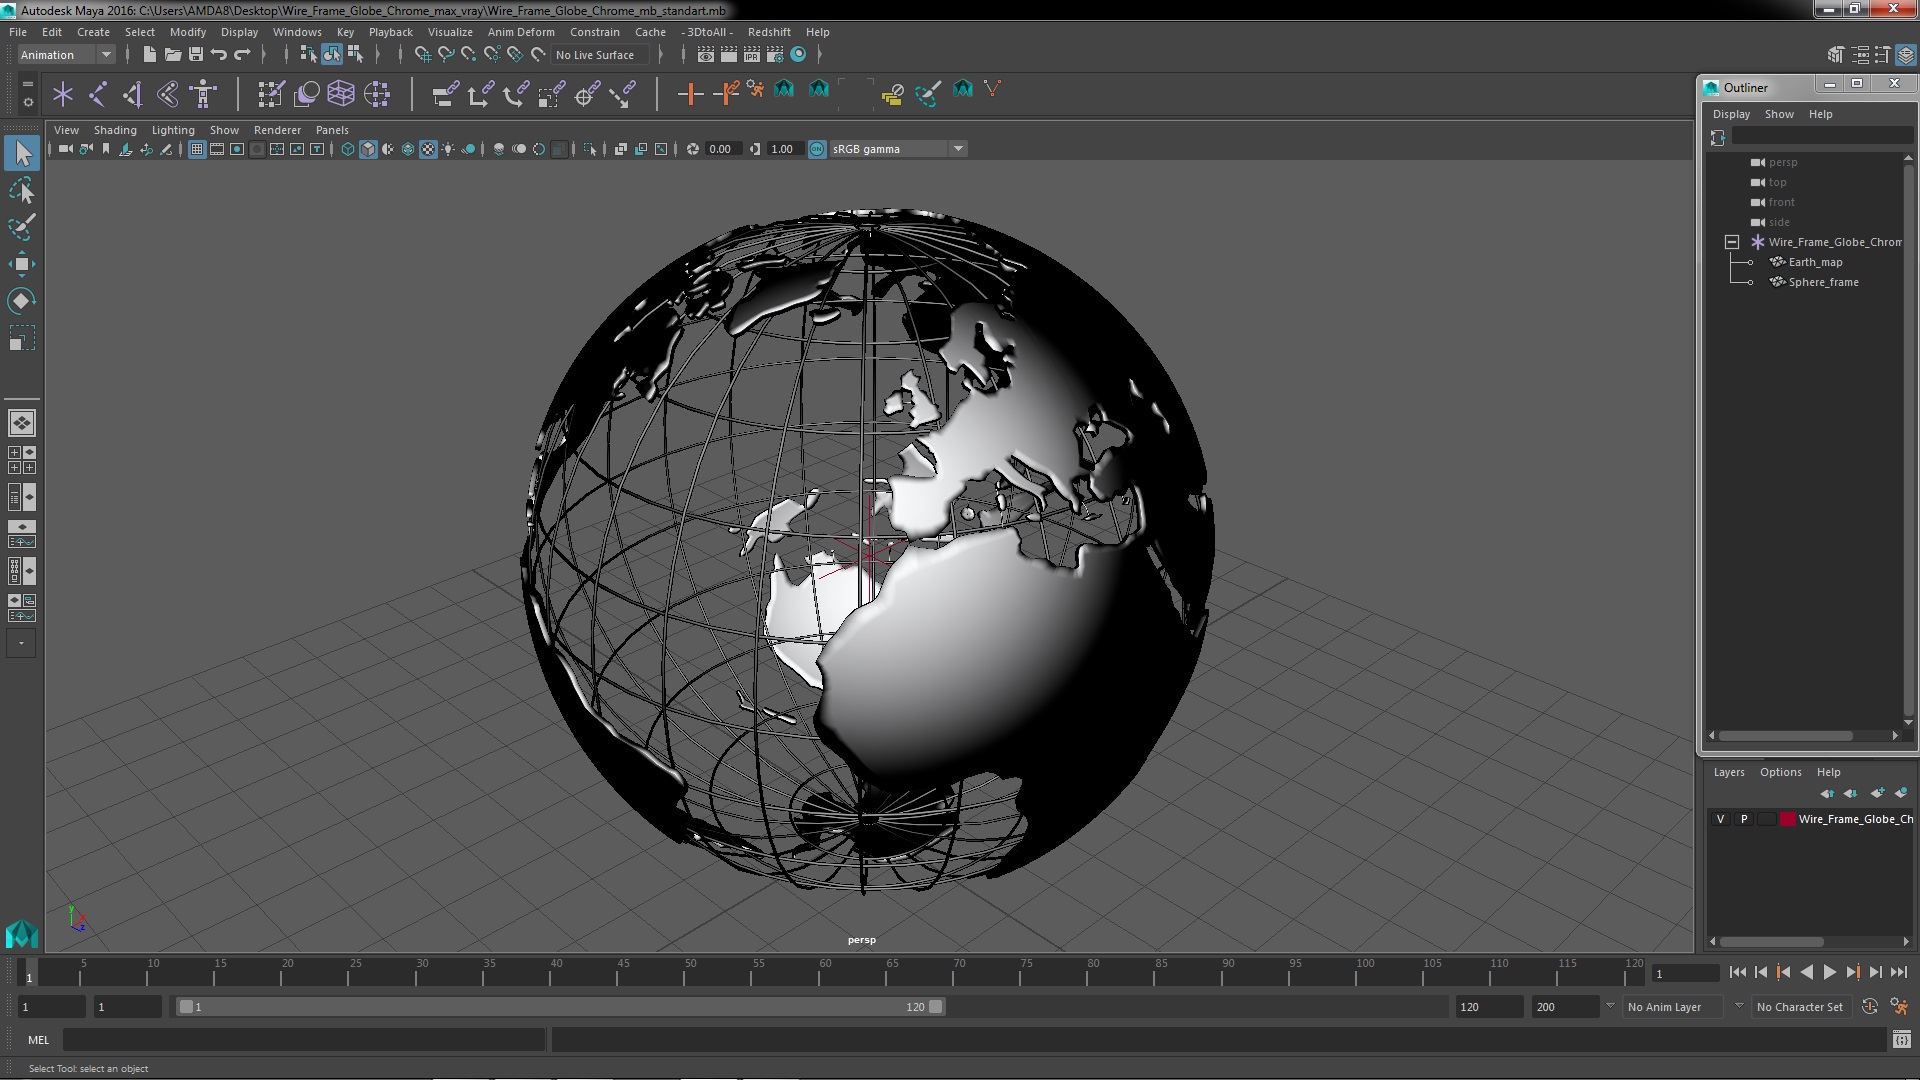Open the Constrain menu
The width and height of the screenshot is (1920, 1080).
coord(594,32)
